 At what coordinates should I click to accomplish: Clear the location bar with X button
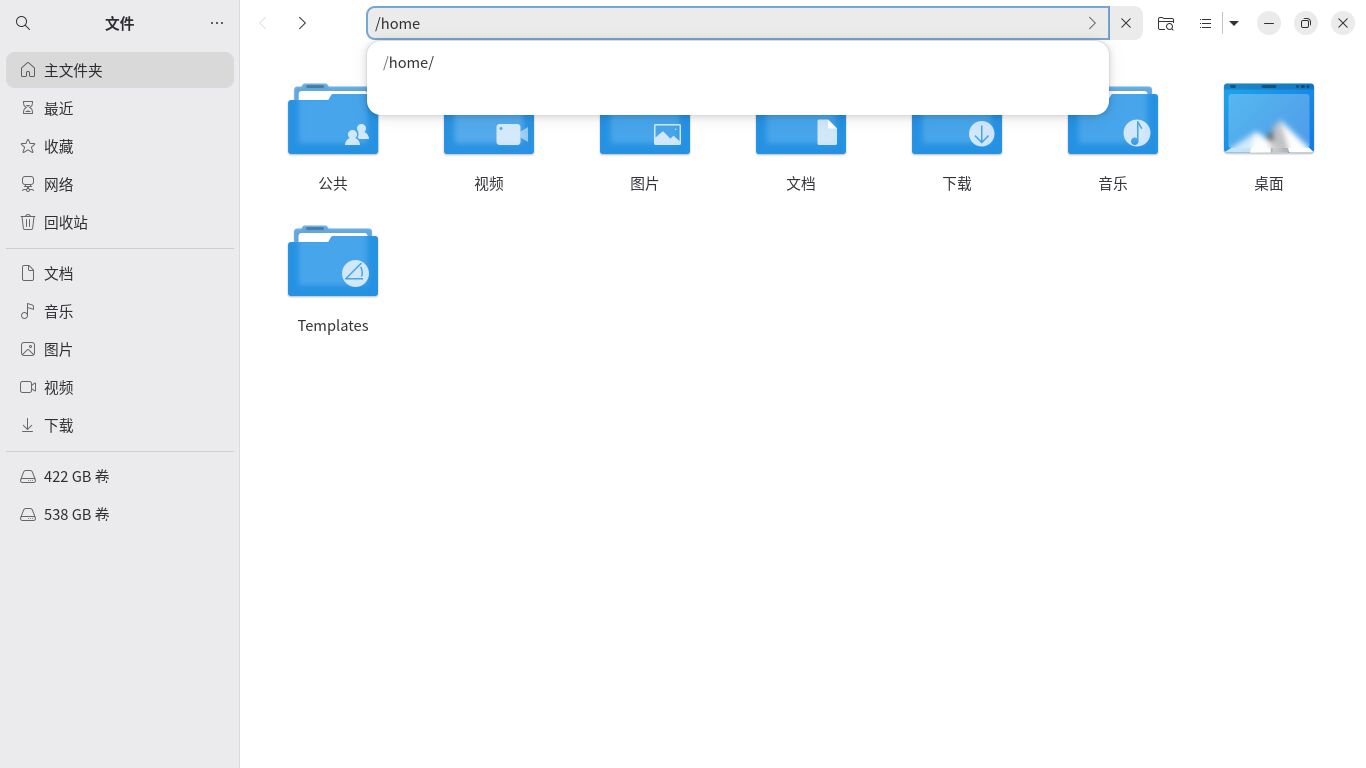(x=1126, y=23)
